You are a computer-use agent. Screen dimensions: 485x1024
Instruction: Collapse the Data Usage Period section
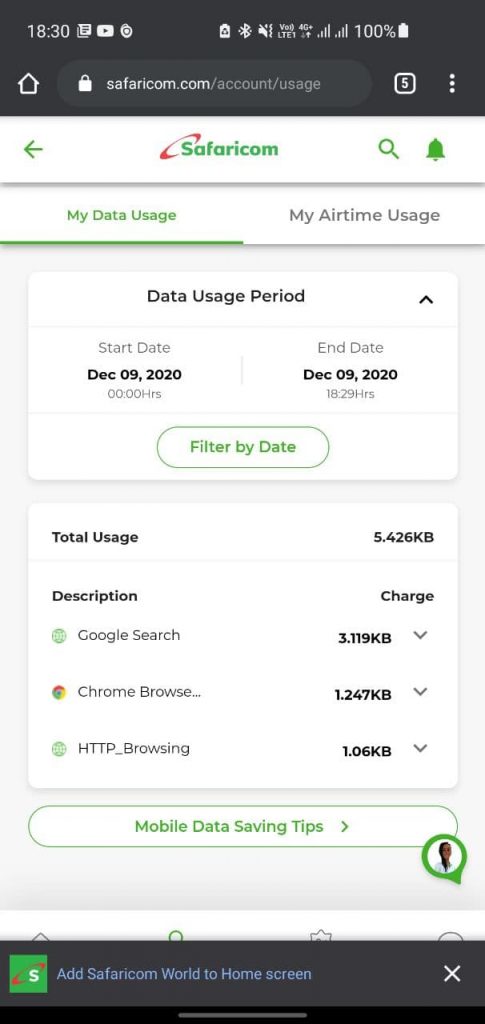(426, 299)
